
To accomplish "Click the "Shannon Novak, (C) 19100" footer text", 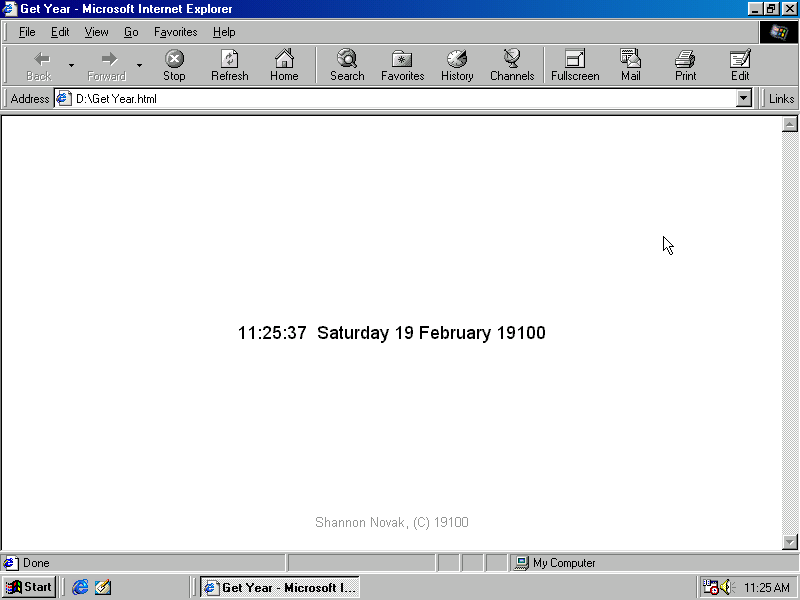I will [x=392, y=522].
